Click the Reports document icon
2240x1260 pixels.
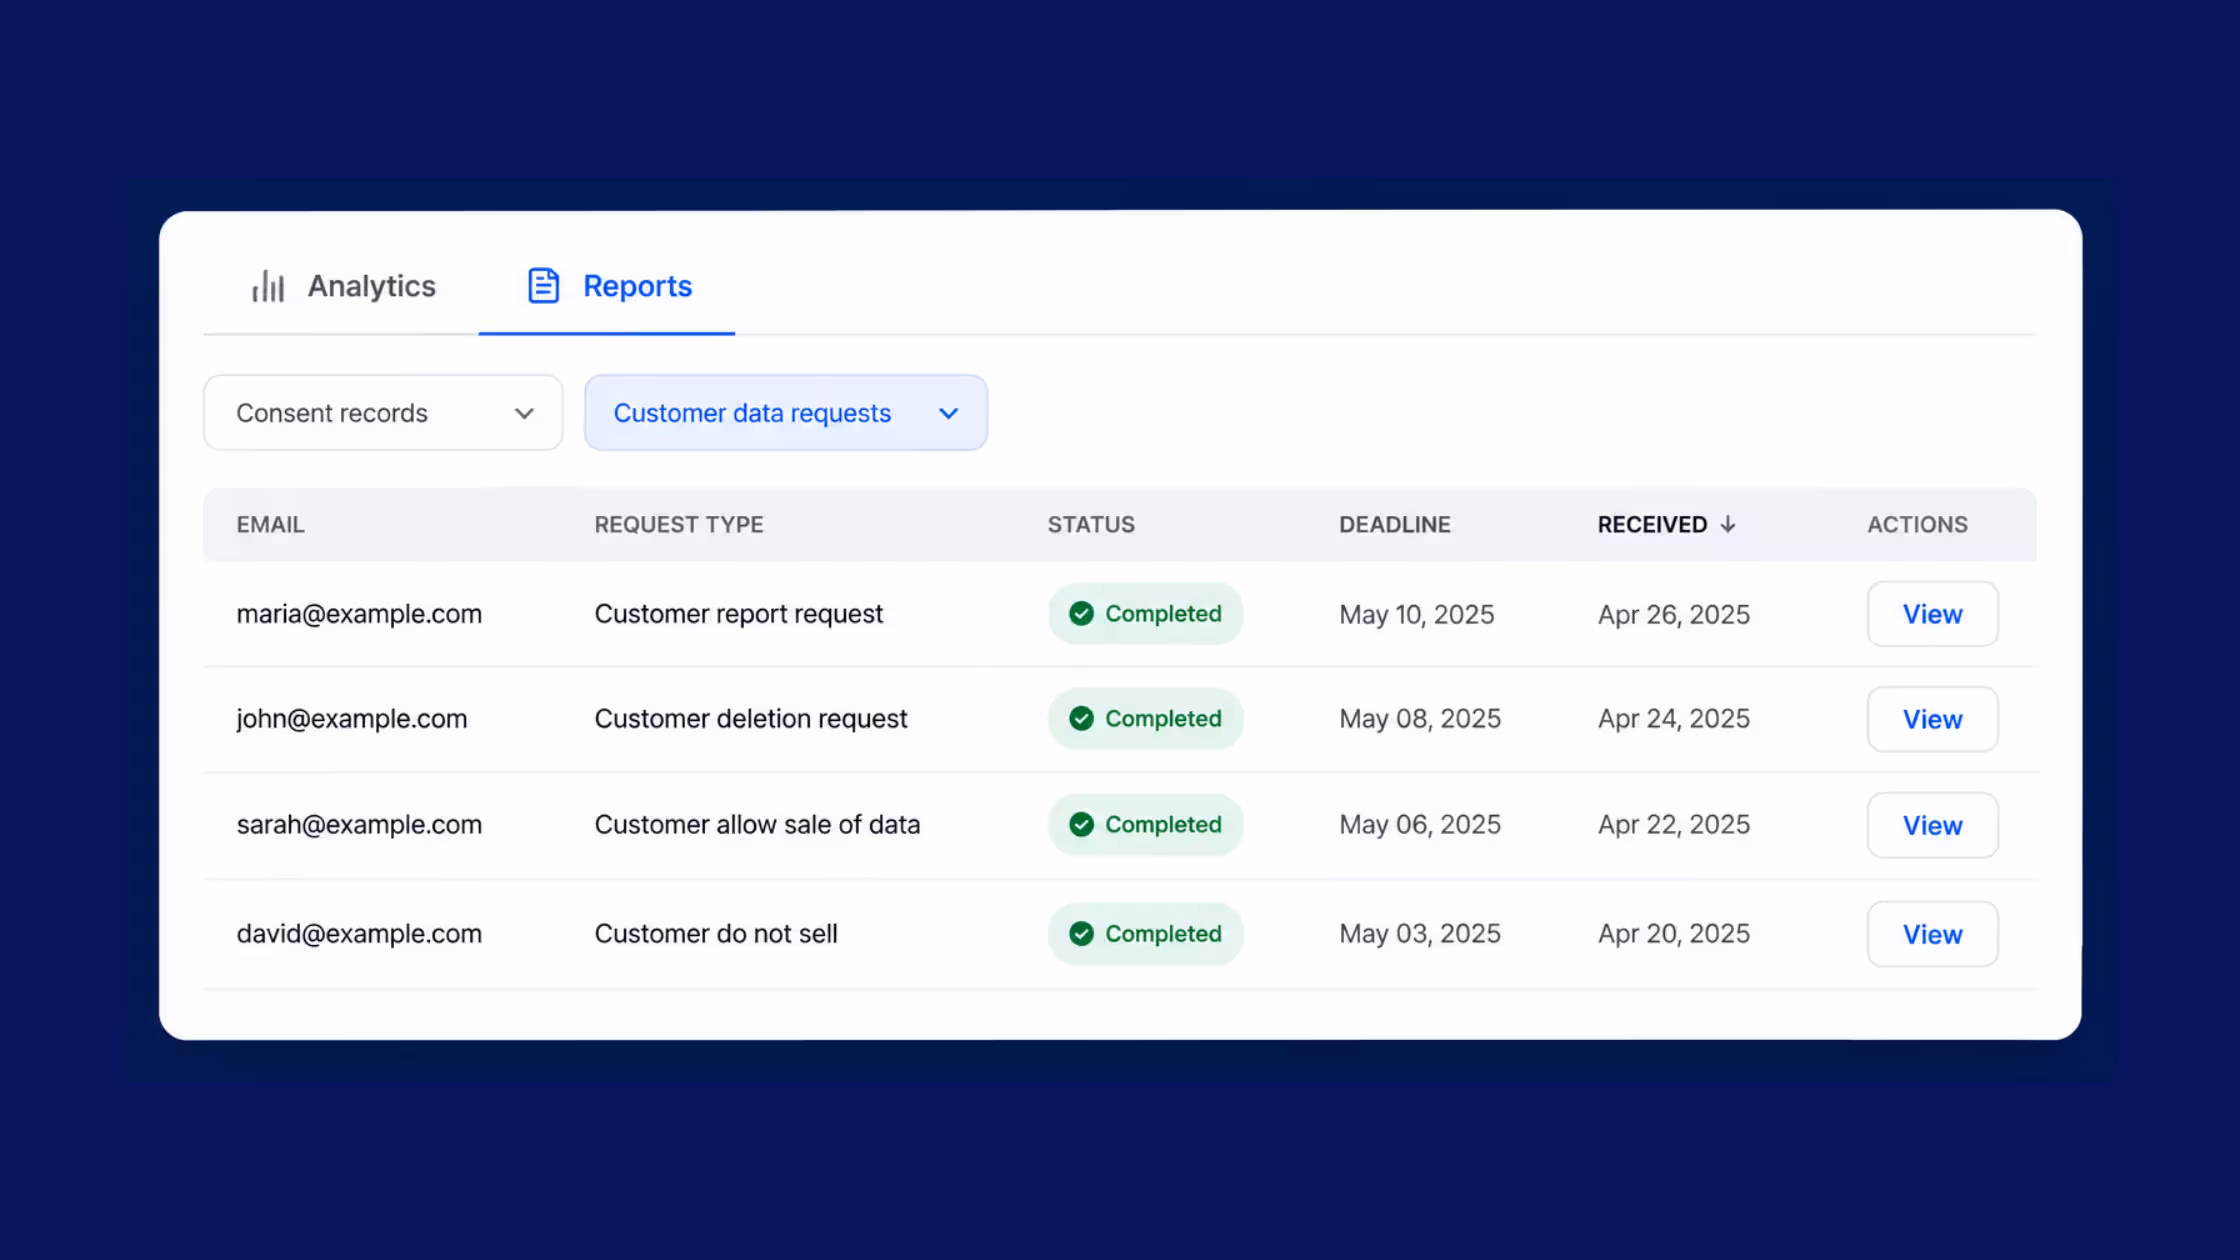click(543, 286)
